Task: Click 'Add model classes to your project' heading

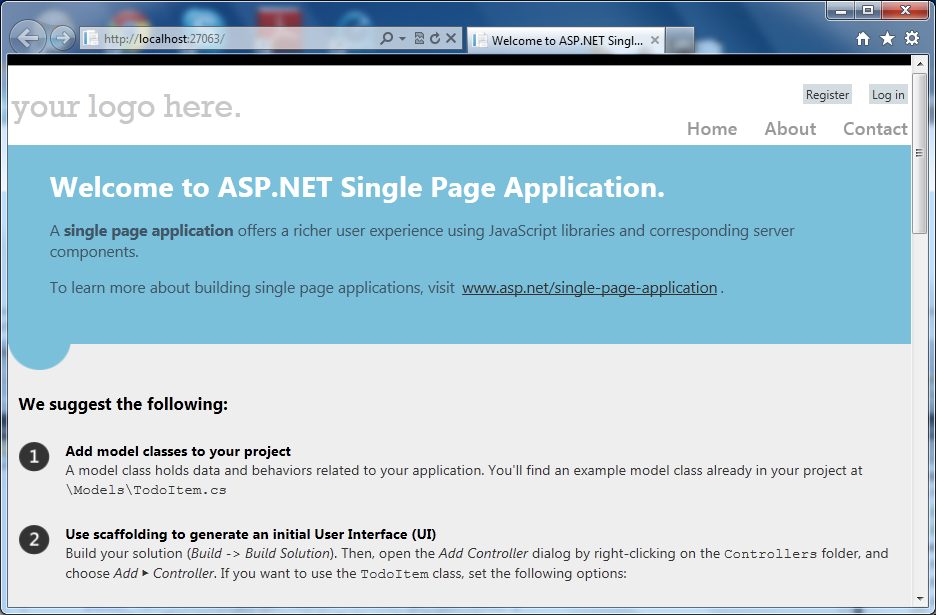Action: tap(178, 451)
